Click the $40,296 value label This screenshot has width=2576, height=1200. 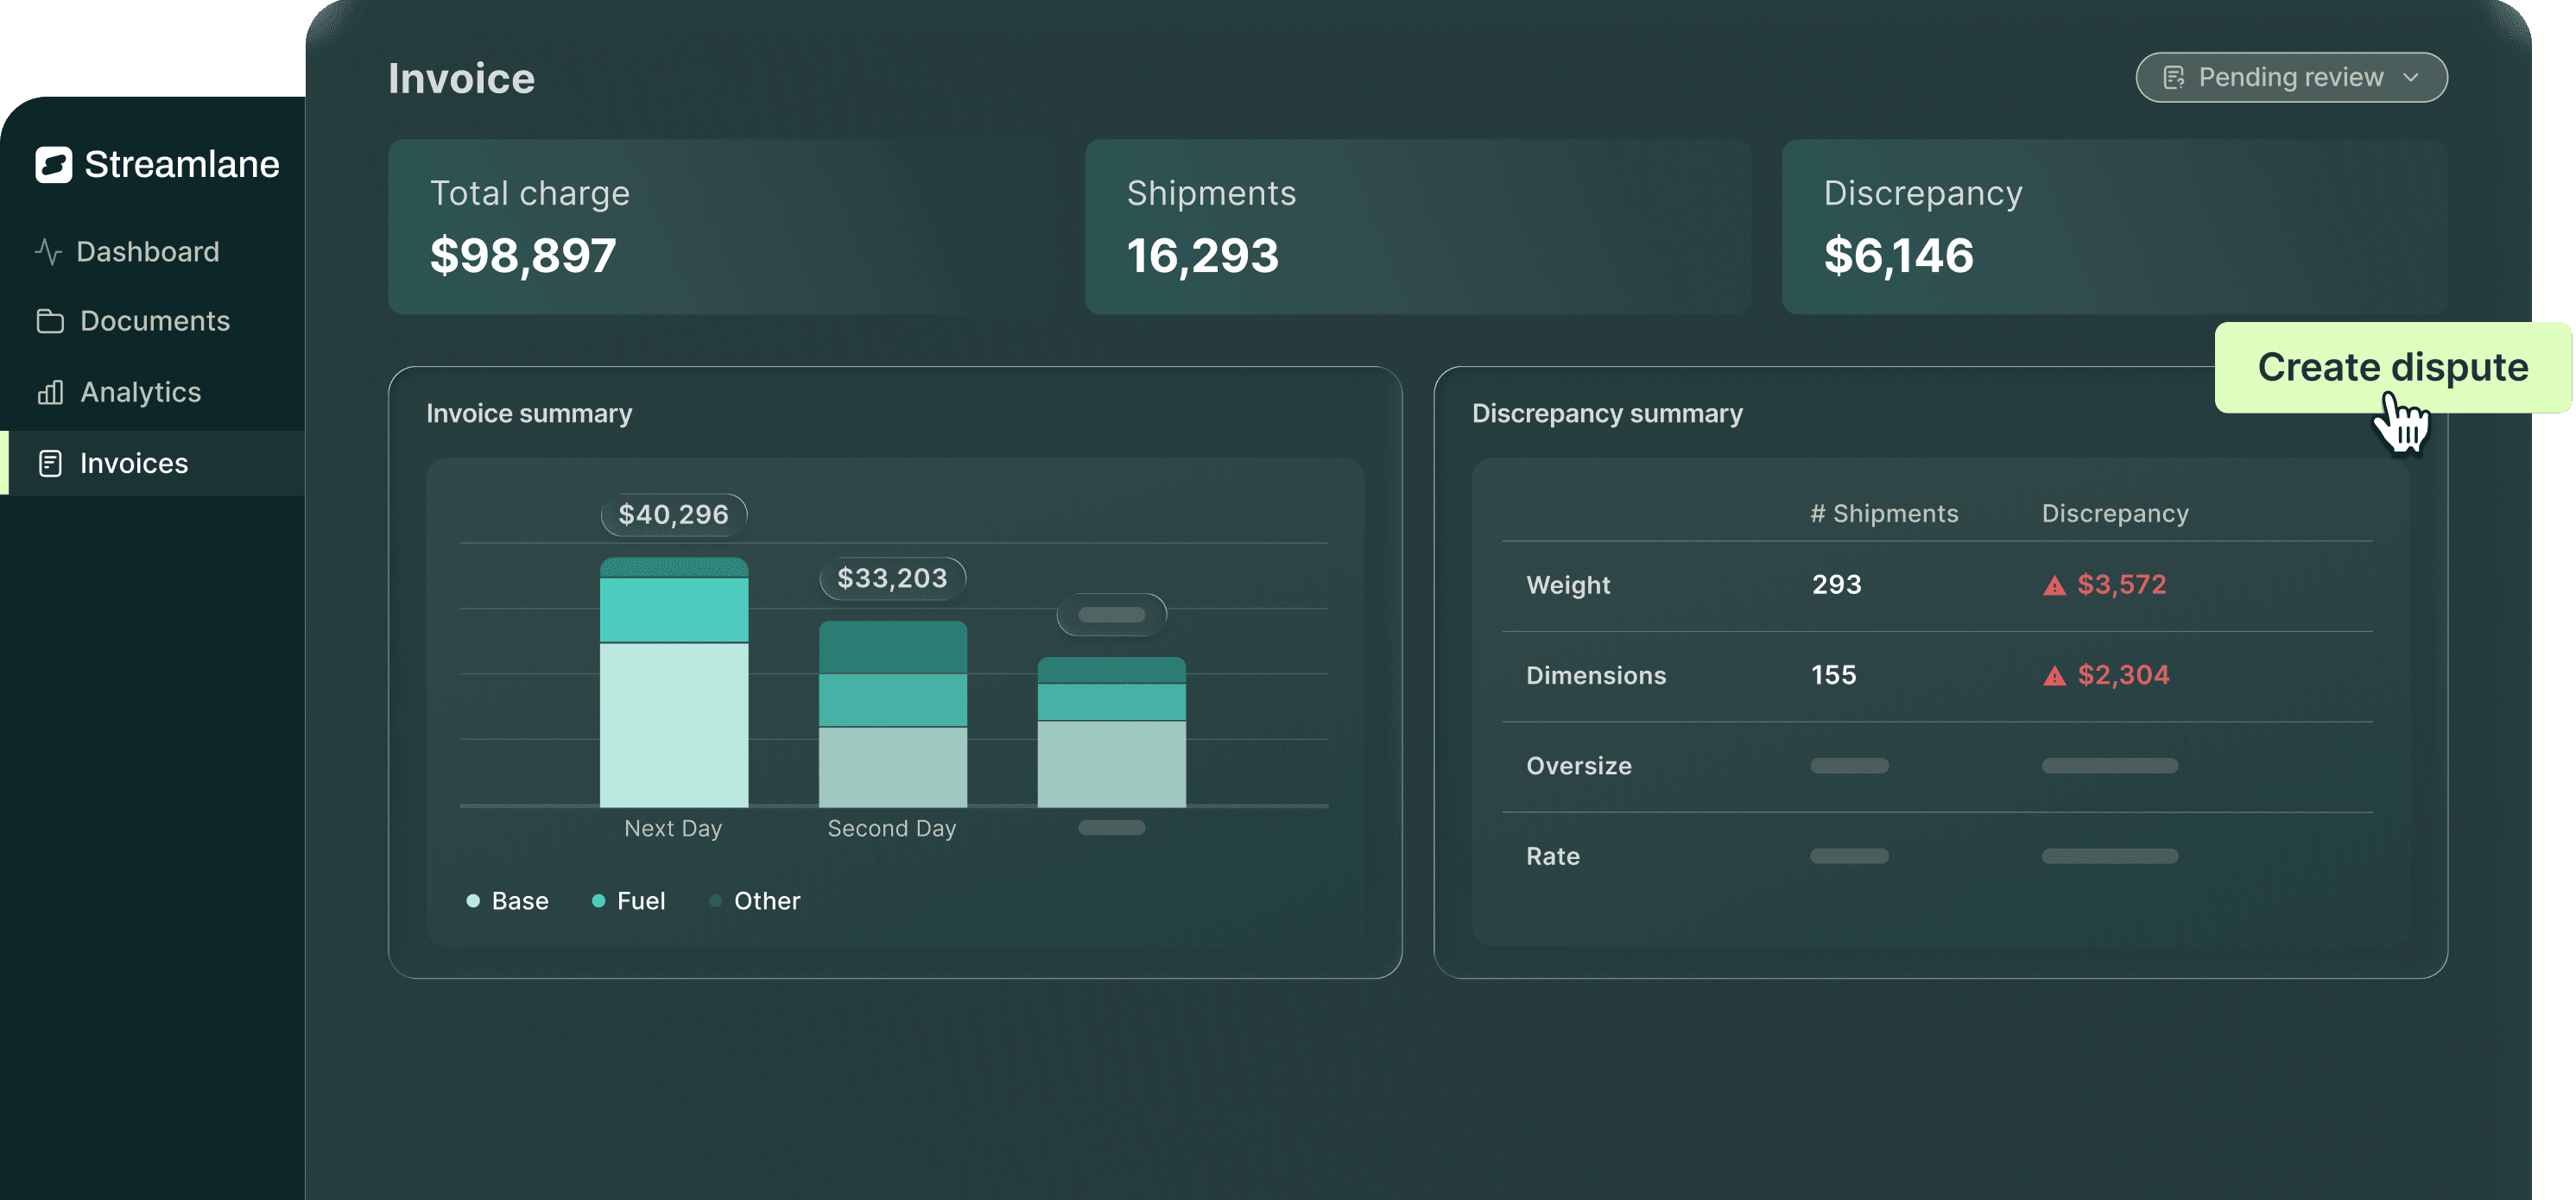pyautogui.click(x=672, y=514)
